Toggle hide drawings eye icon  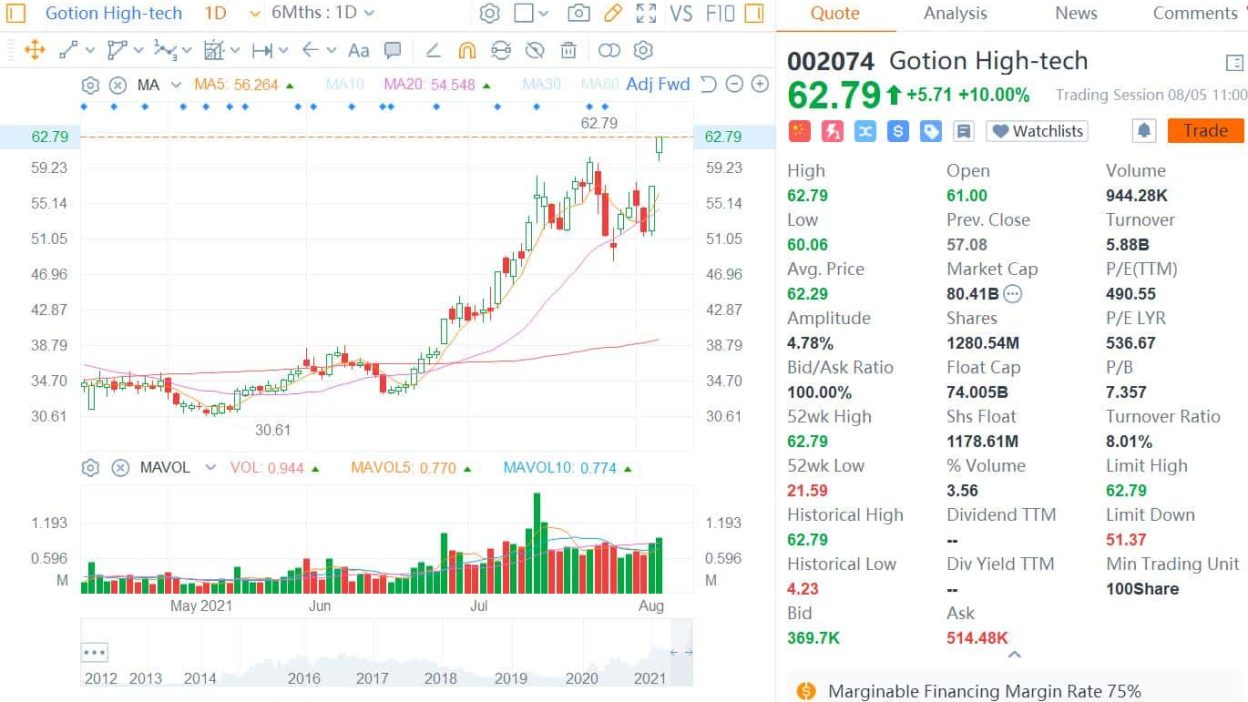coord(534,50)
